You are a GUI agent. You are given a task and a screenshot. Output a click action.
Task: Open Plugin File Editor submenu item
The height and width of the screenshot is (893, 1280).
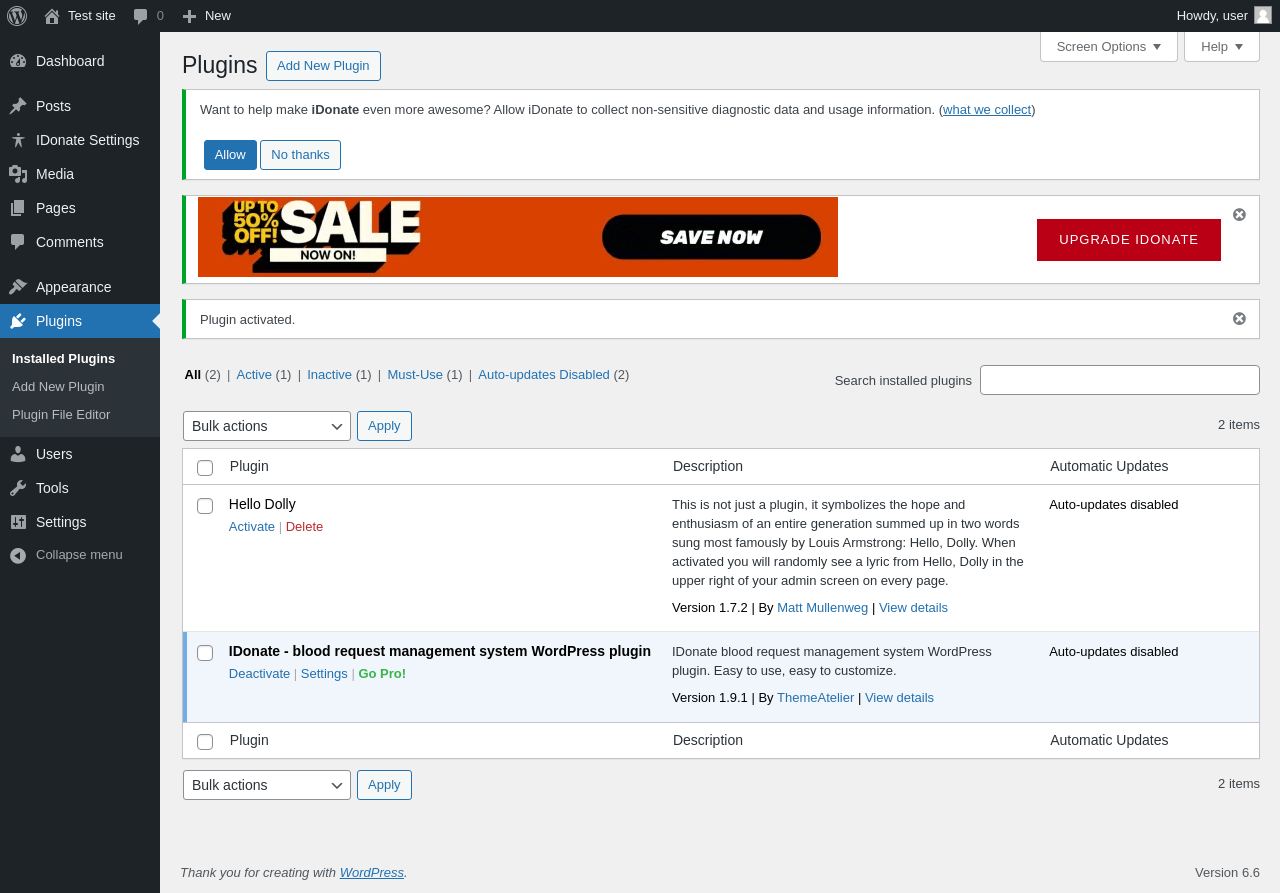pos(61,414)
